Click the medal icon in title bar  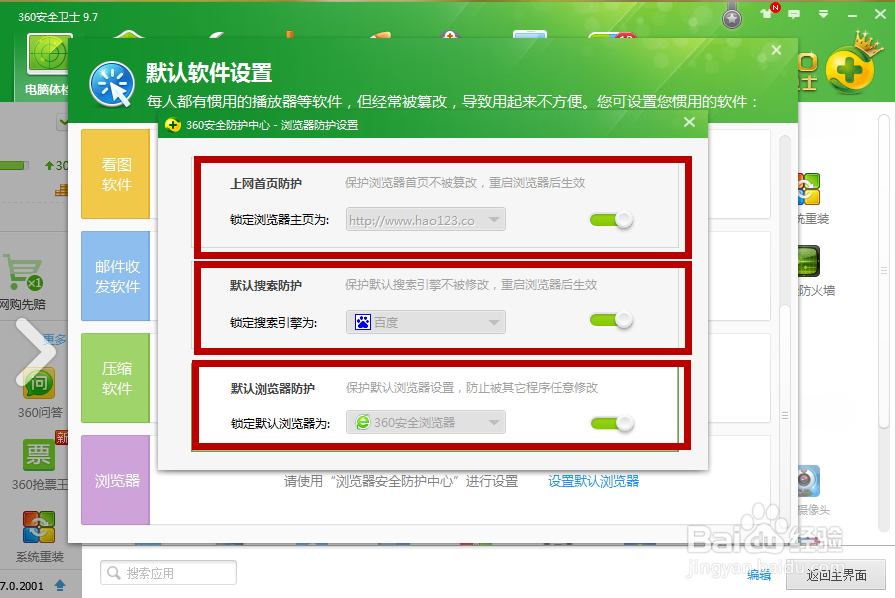732,17
